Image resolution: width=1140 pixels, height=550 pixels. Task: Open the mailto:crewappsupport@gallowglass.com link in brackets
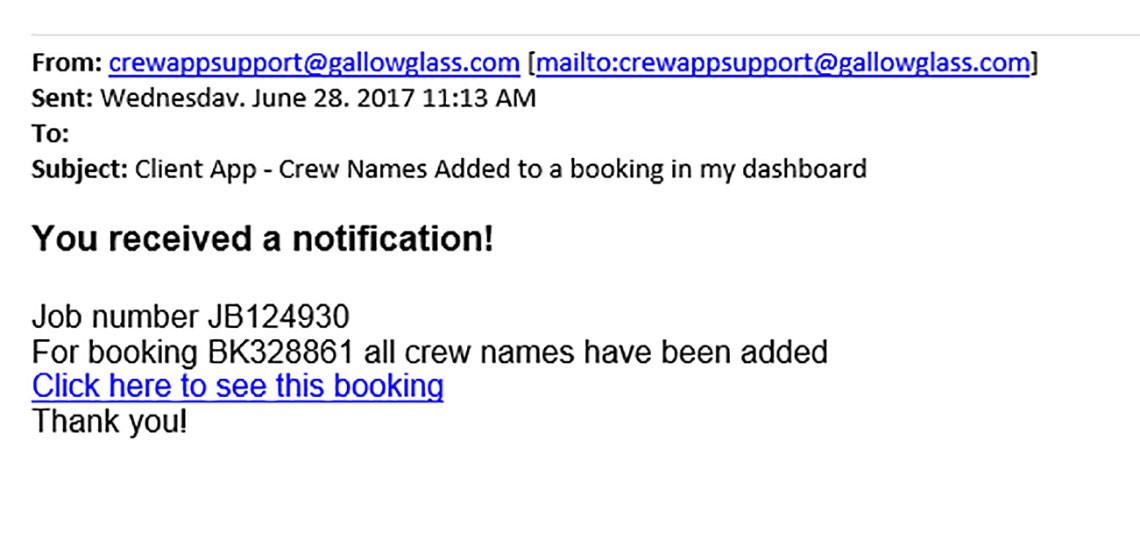[x=783, y=64]
